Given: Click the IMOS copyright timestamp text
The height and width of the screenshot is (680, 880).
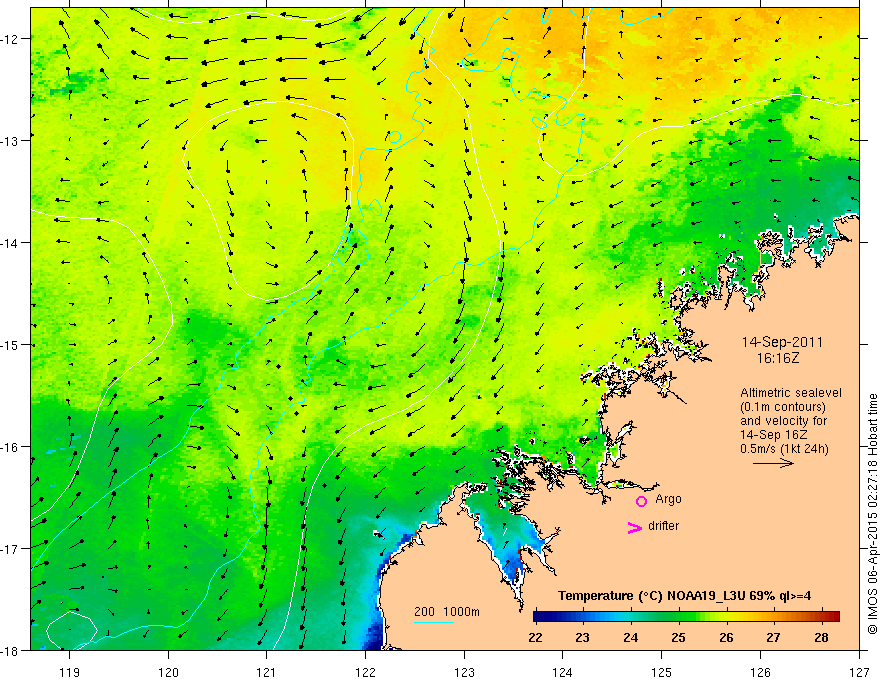Looking at the screenshot, I should [x=872, y=514].
